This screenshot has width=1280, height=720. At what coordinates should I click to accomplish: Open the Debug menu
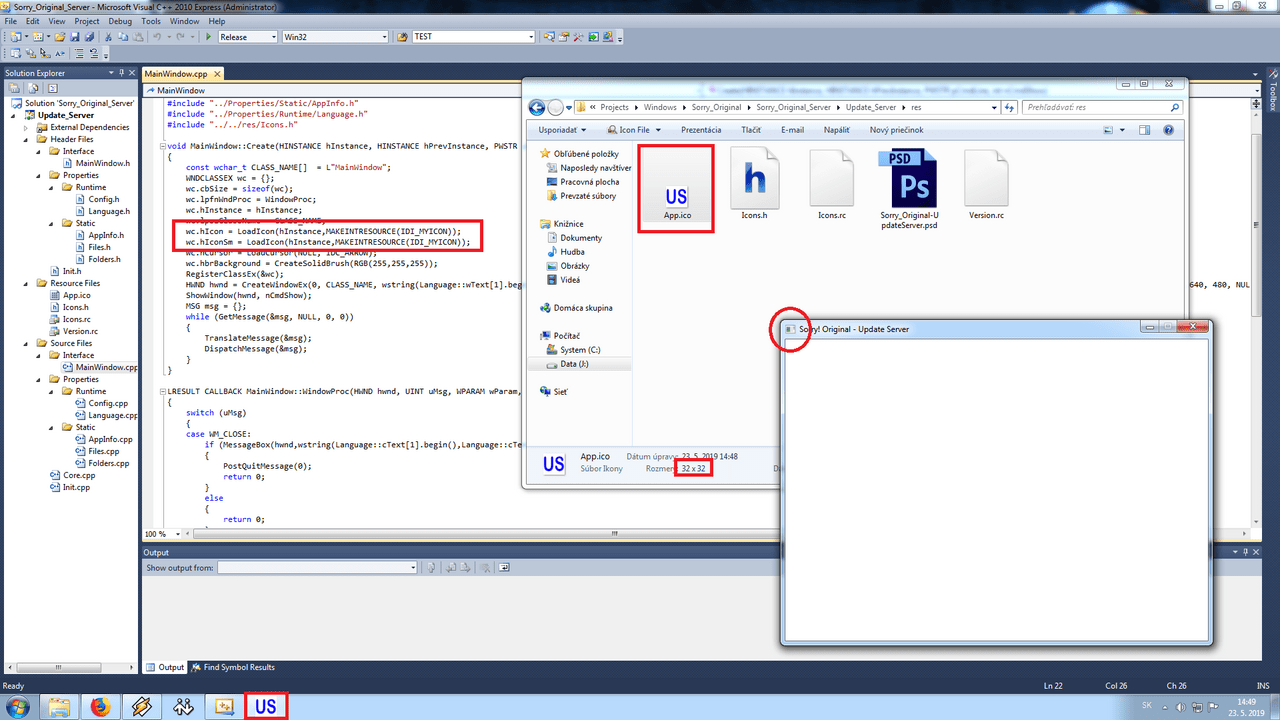click(120, 21)
